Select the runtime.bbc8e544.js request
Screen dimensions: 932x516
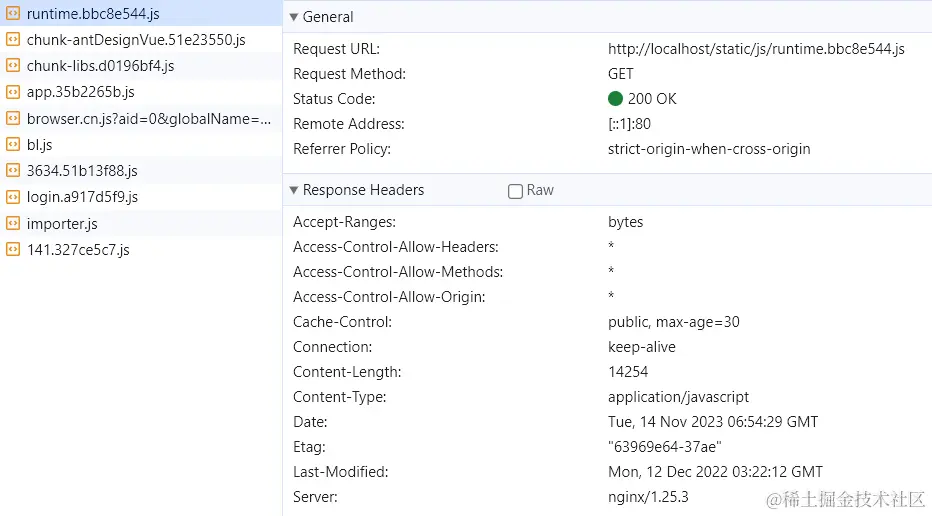point(141,13)
